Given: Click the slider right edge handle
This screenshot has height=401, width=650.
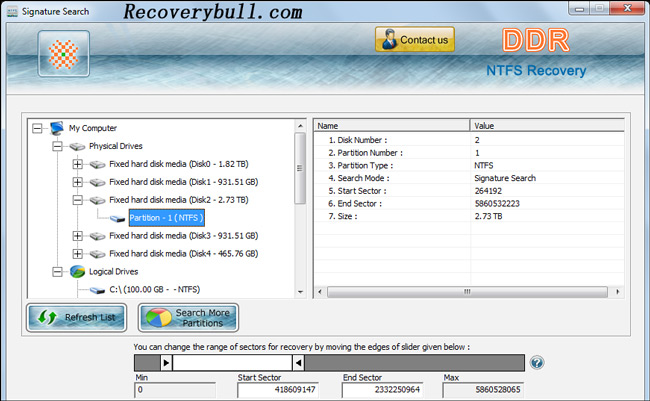Looking at the screenshot, I should pyautogui.click(x=298, y=363).
